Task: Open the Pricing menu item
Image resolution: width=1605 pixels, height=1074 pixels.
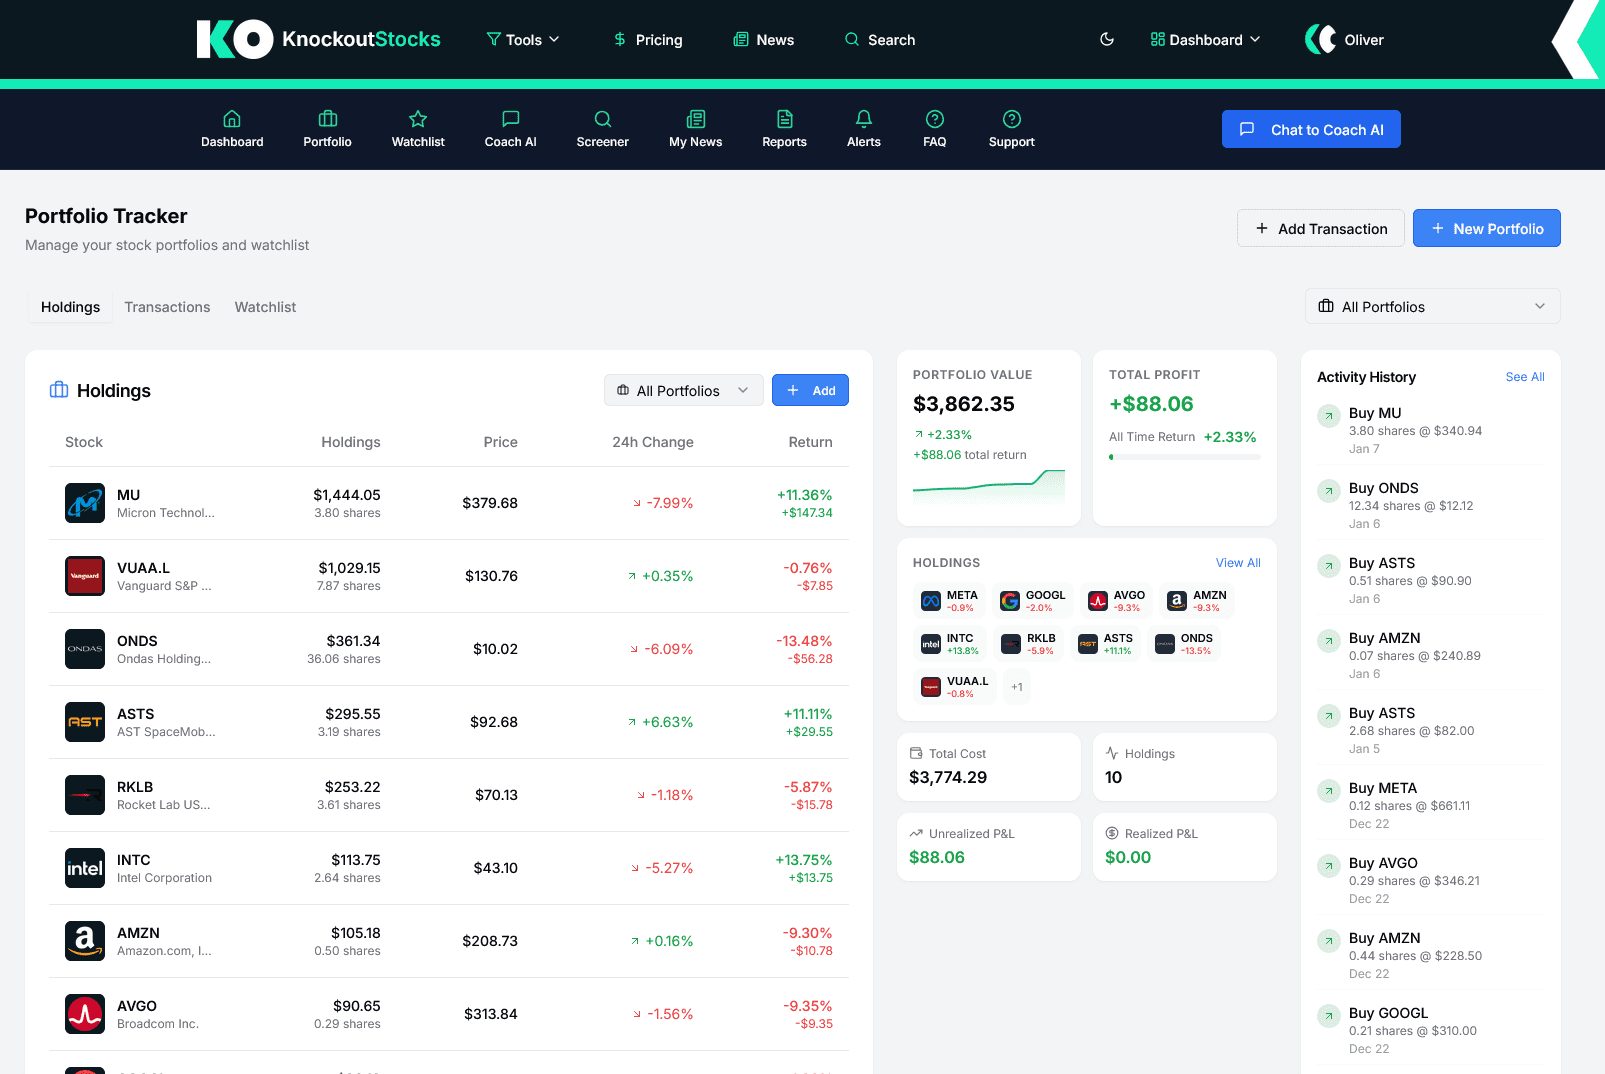Action: (648, 39)
